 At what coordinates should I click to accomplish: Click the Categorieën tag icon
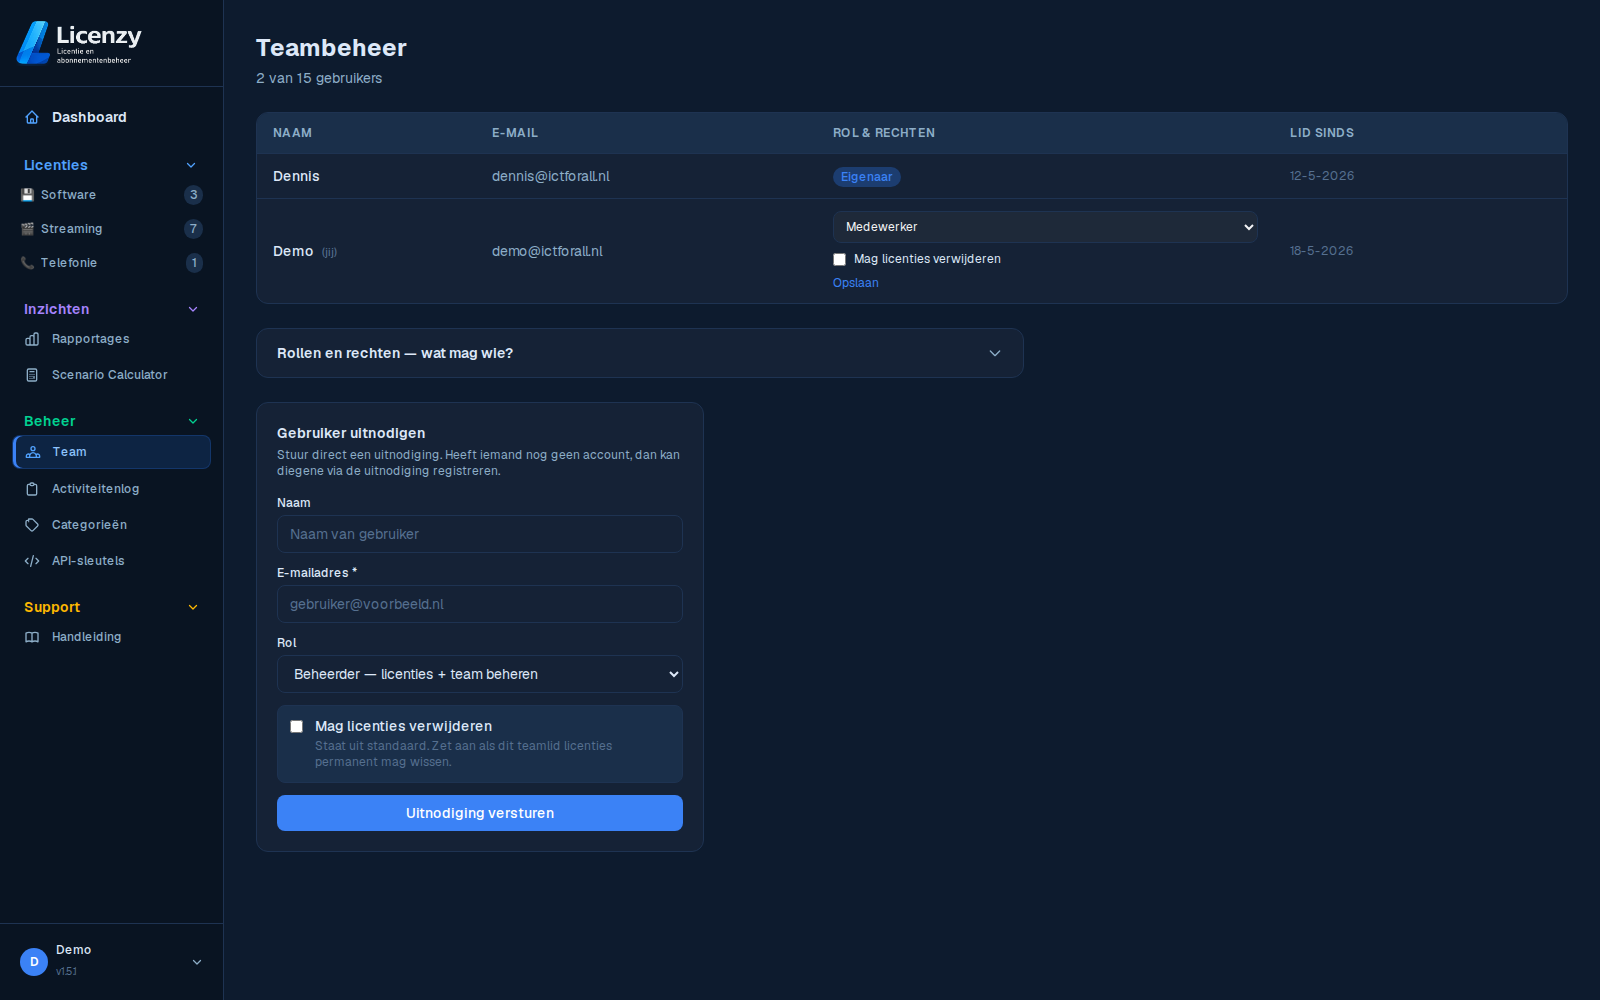pos(32,525)
